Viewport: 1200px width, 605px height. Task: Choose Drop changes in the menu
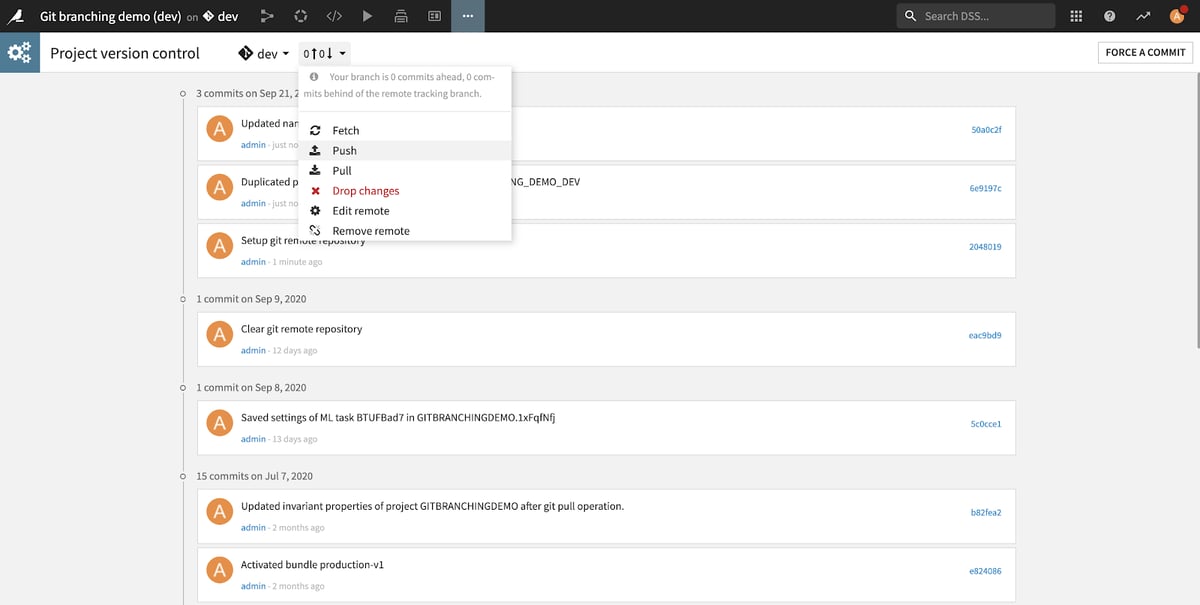[x=366, y=190]
